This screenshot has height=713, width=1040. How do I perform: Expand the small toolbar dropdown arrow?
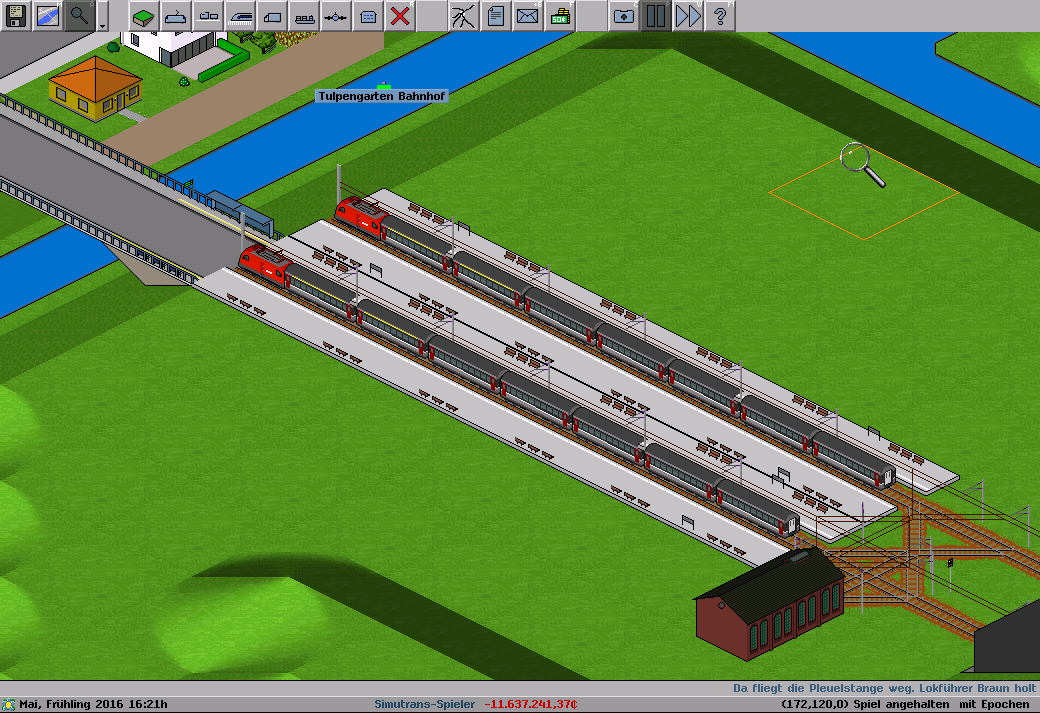[103, 19]
